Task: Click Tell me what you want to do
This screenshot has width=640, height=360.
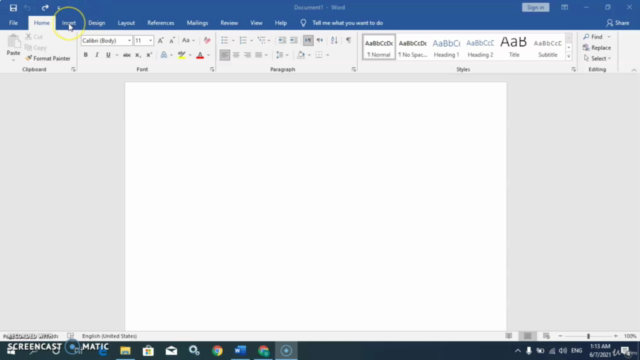Action: click(x=347, y=23)
